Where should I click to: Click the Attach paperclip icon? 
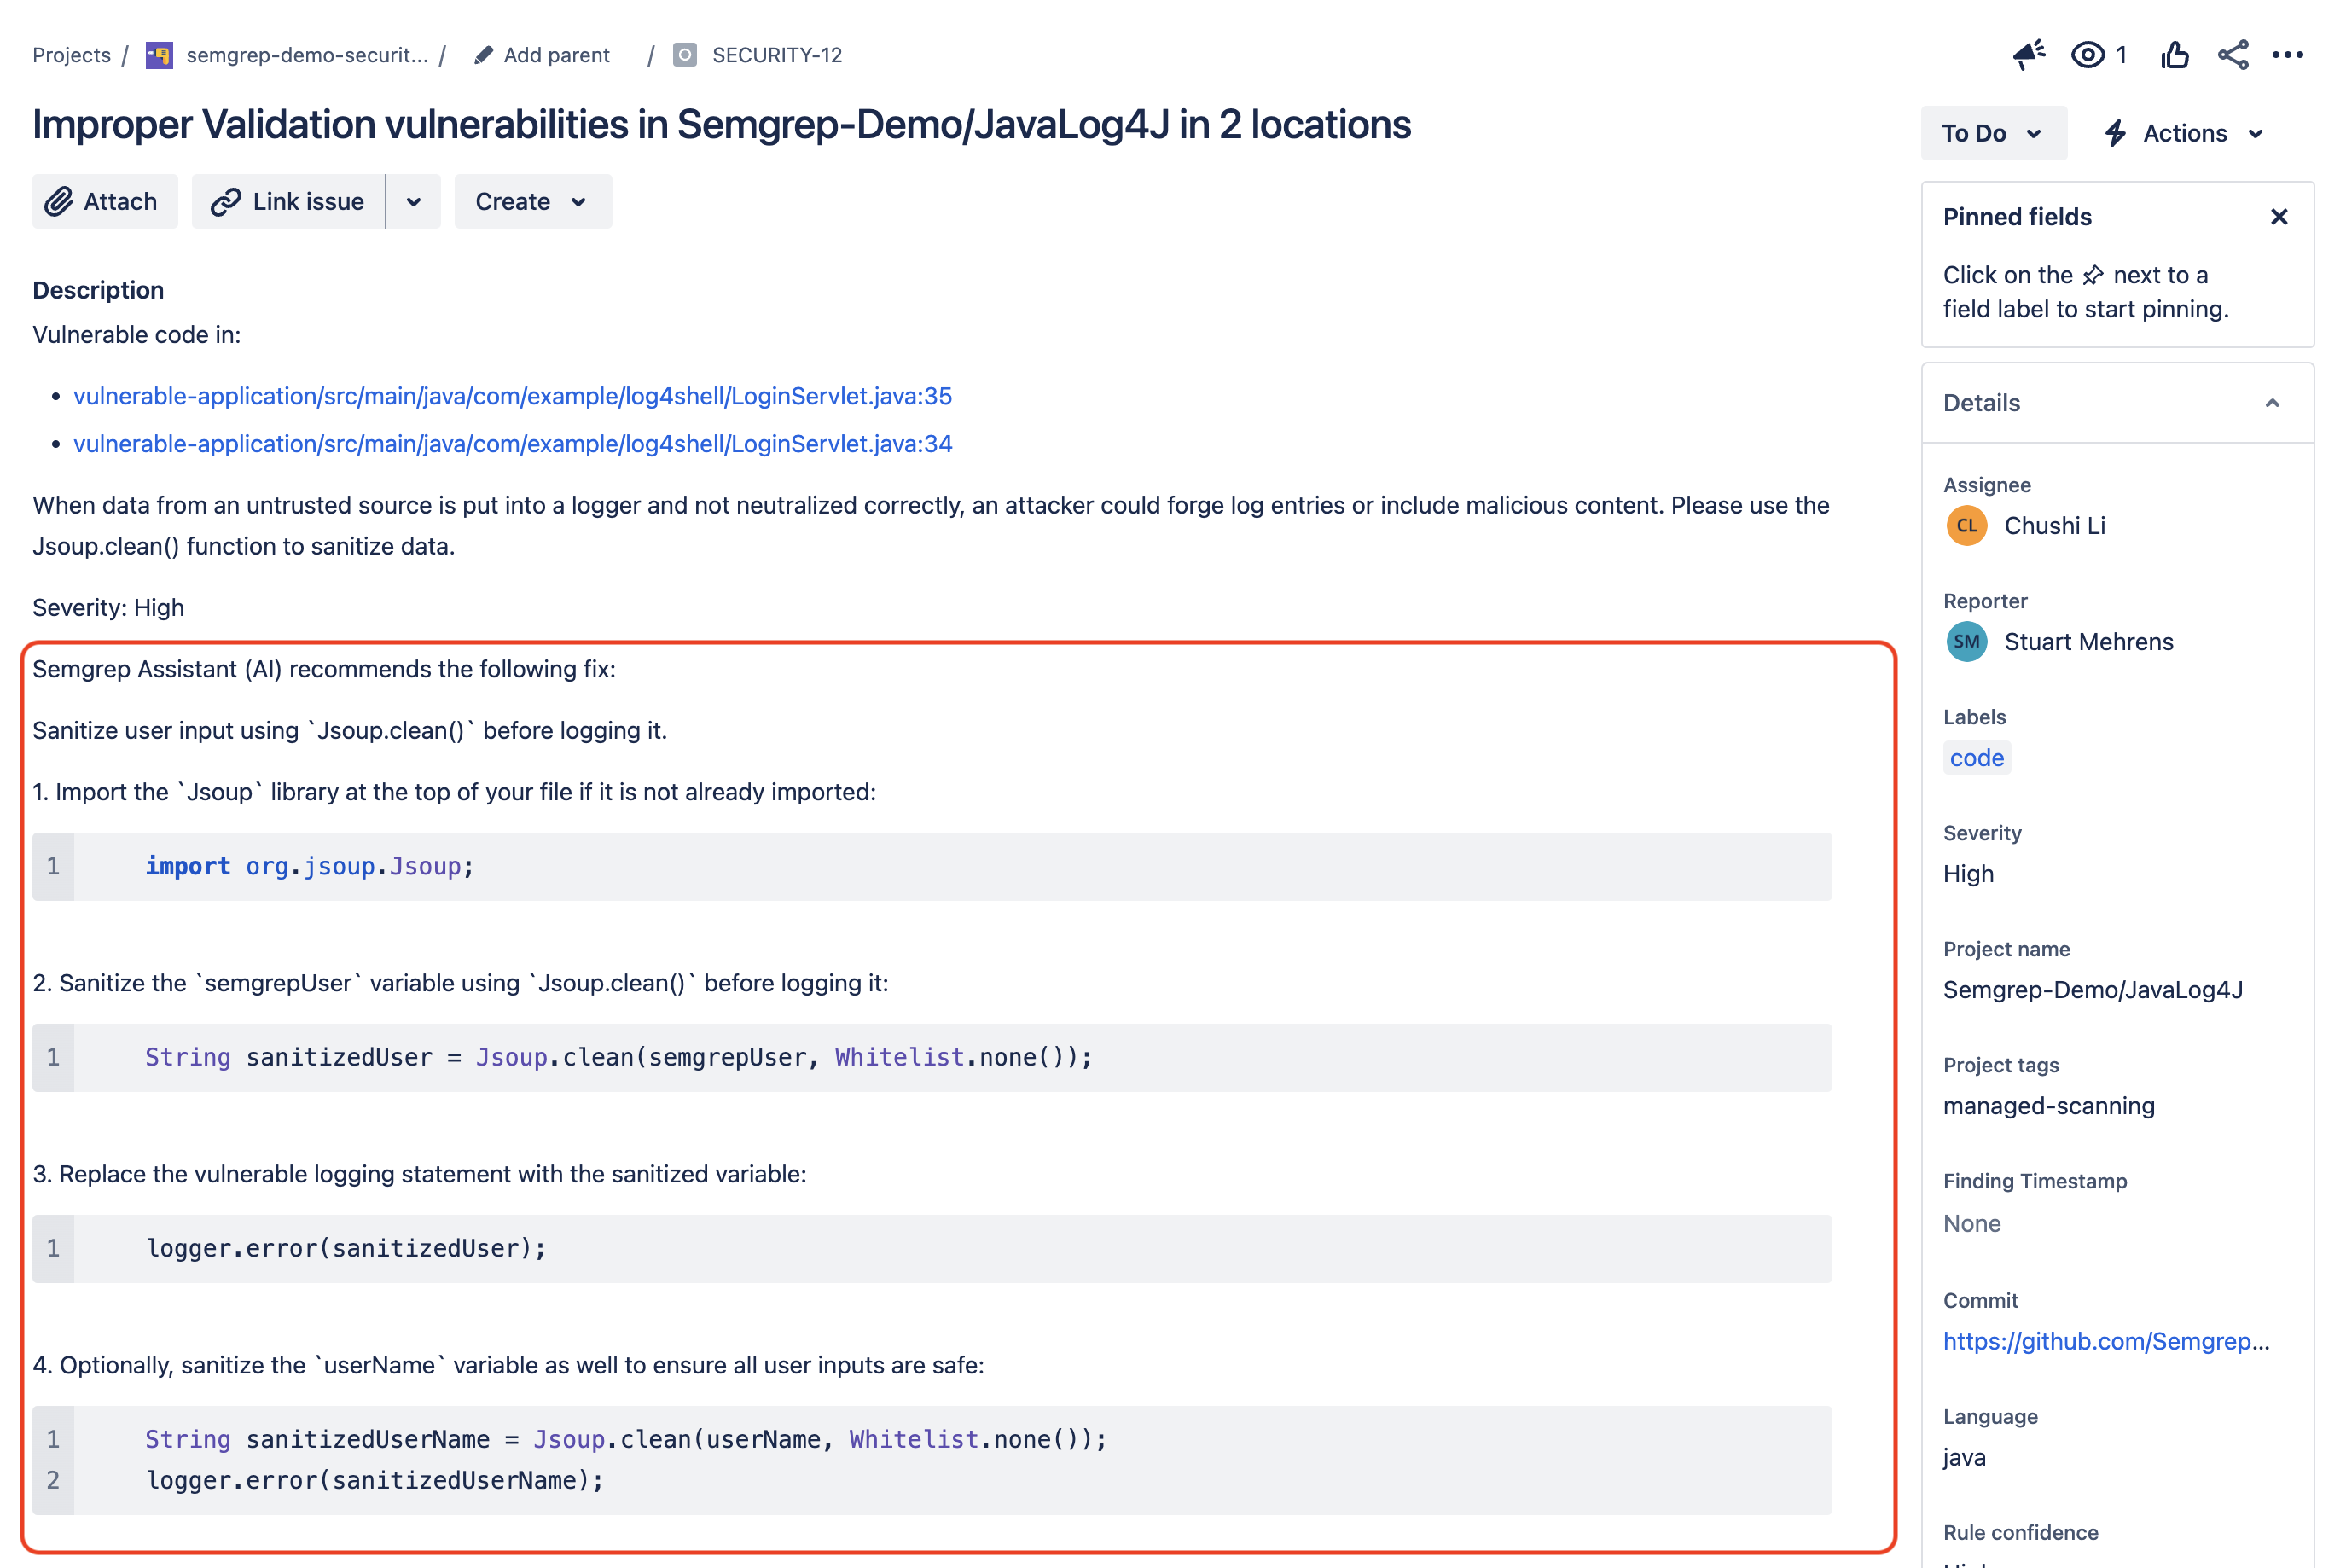pos(60,201)
